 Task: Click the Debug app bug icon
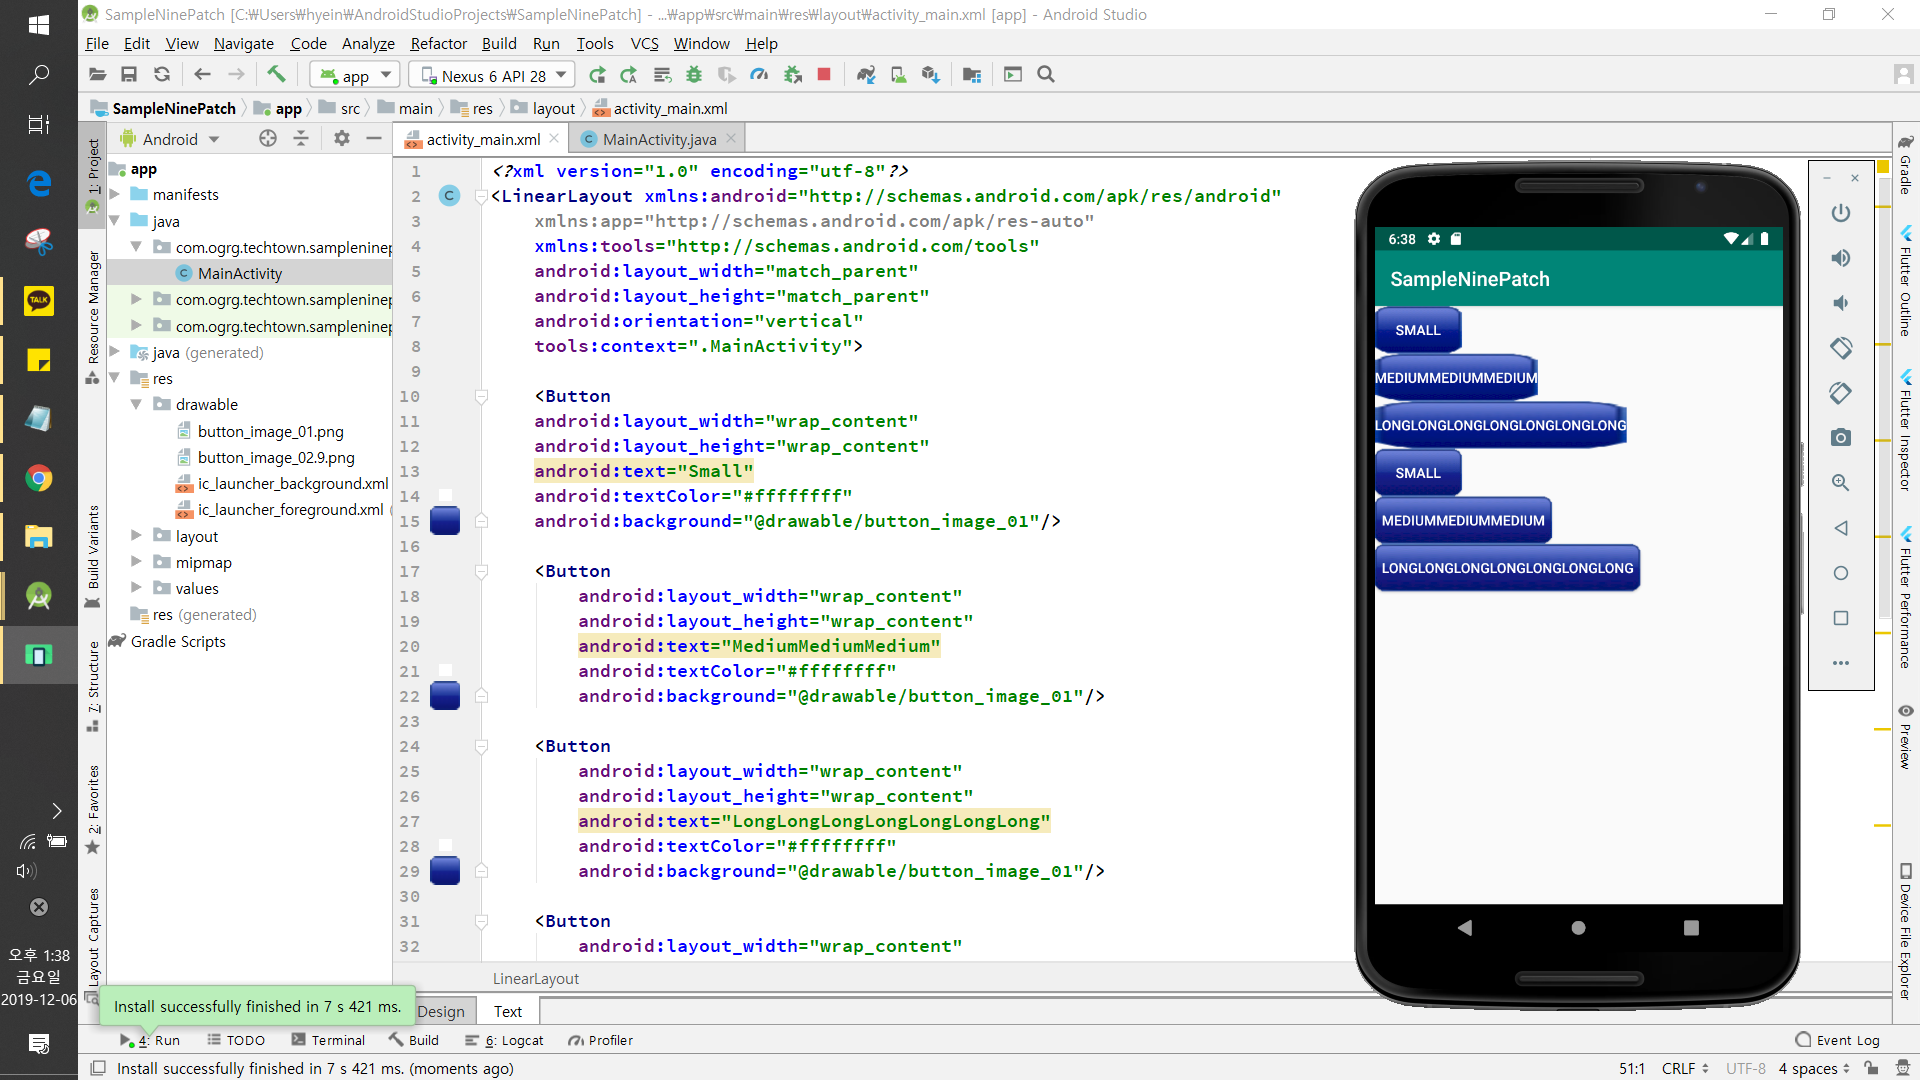coord(694,74)
